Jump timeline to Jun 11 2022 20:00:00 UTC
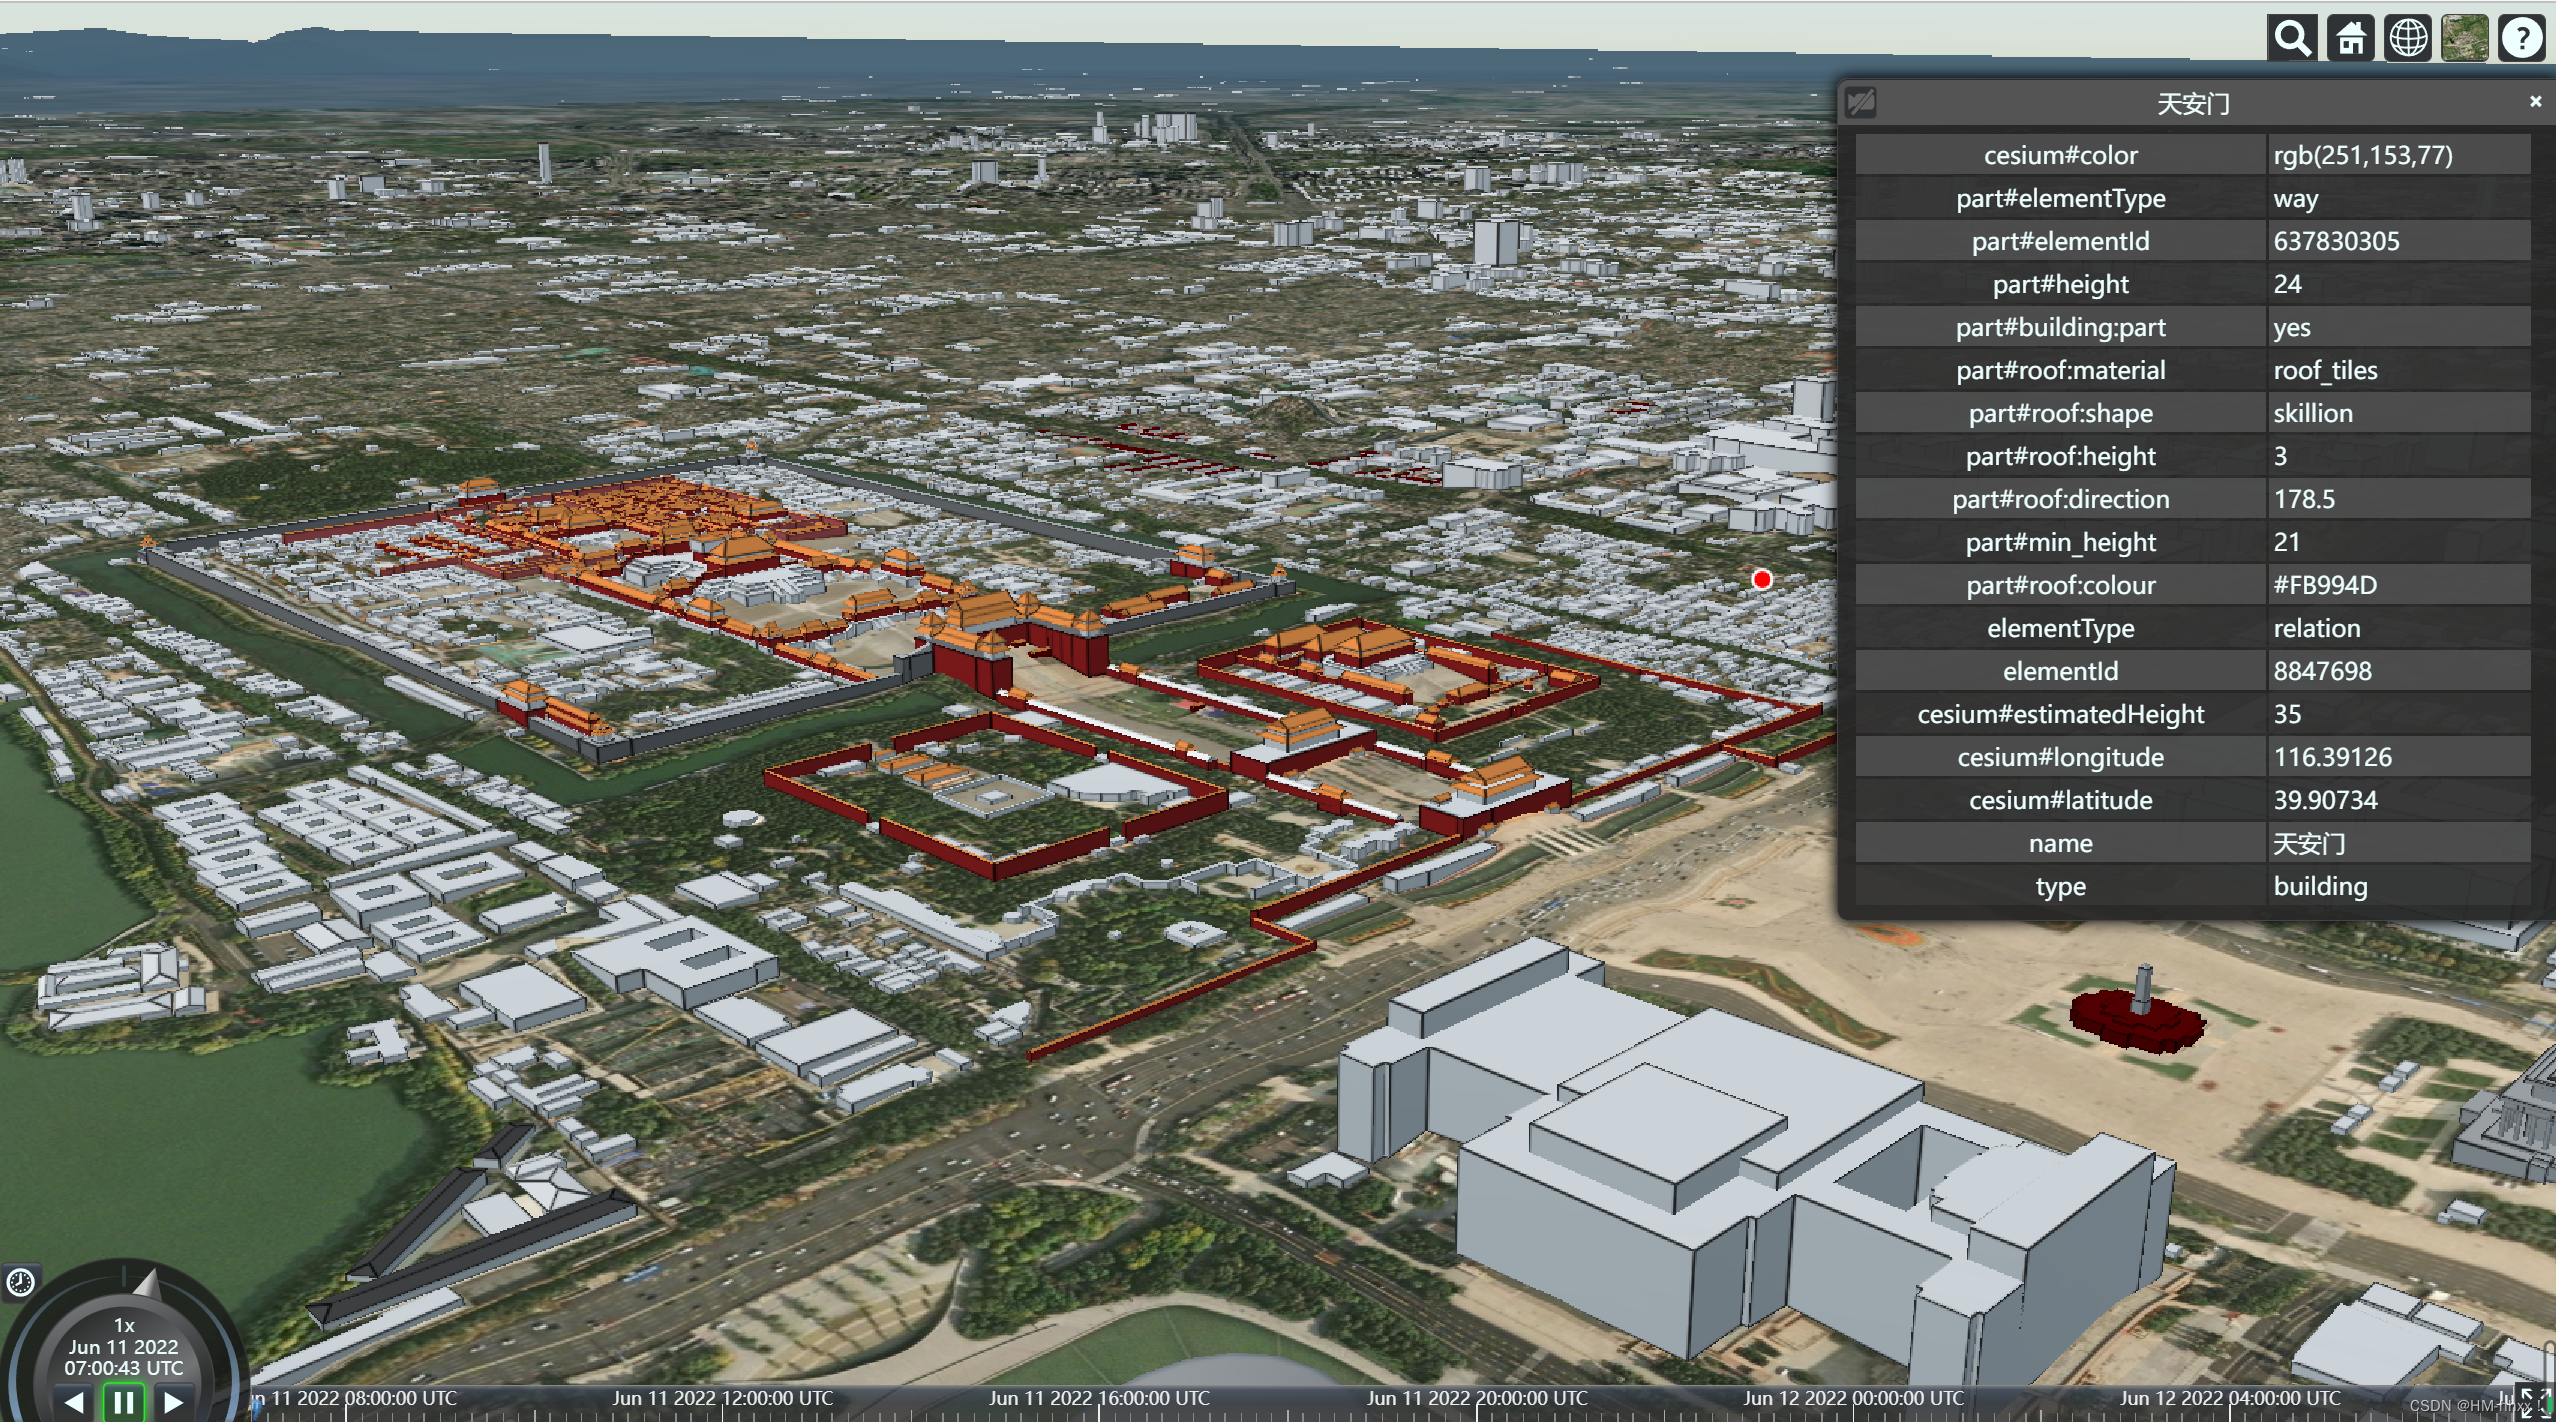Viewport: 2556px width, 1422px height. [1477, 1398]
